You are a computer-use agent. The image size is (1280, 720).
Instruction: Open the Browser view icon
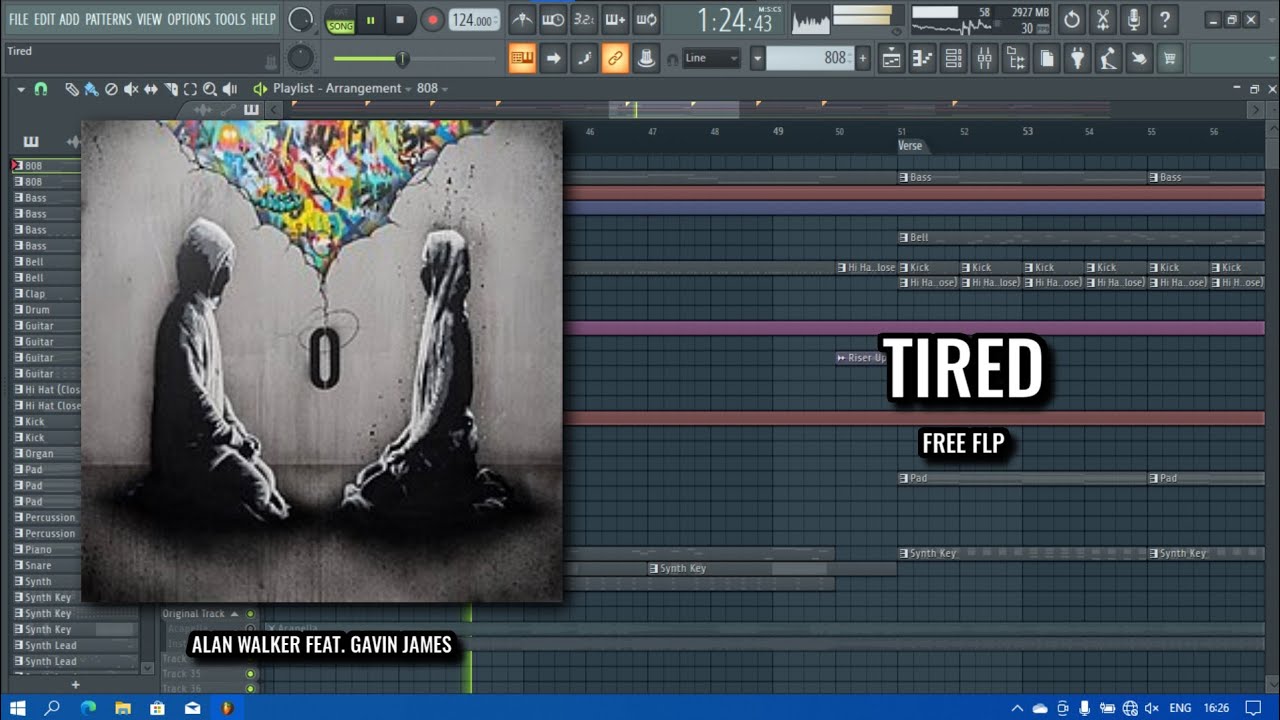(x=1015, y=59)
